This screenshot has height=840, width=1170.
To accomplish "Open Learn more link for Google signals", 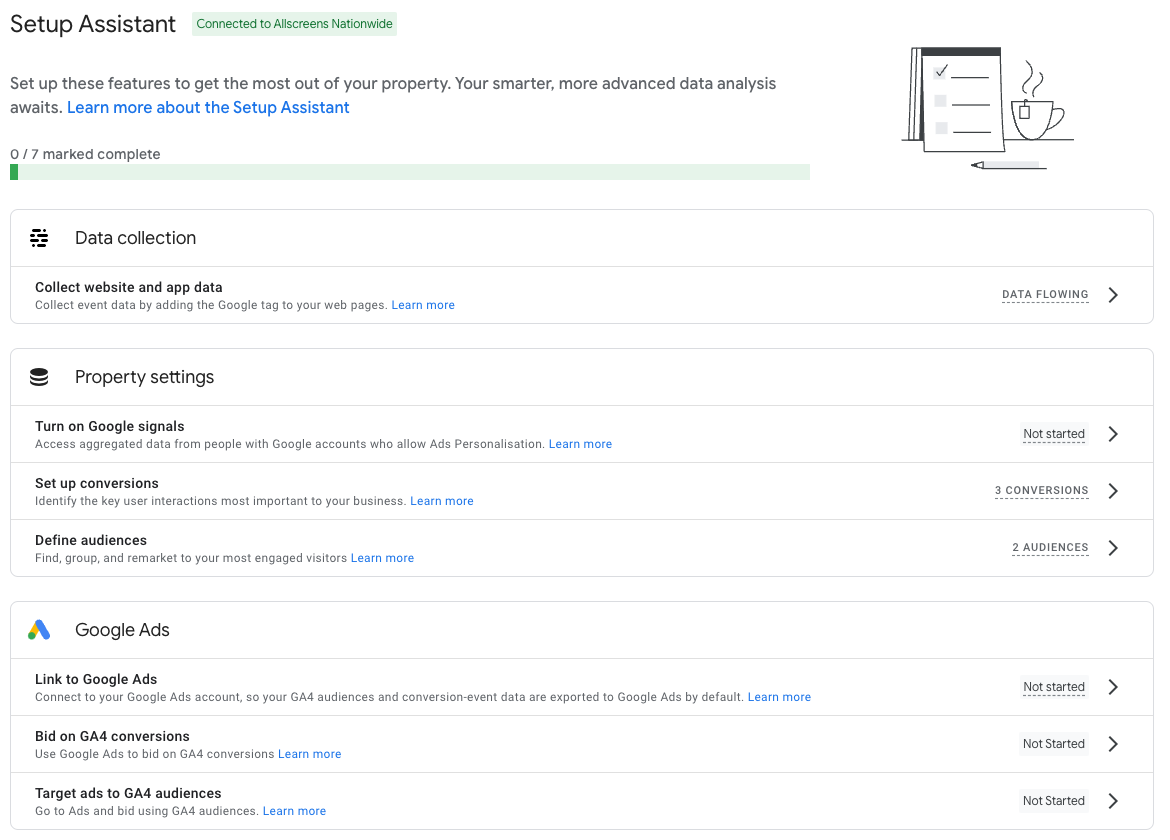I will pyautogui.click(x=581, y=444).
